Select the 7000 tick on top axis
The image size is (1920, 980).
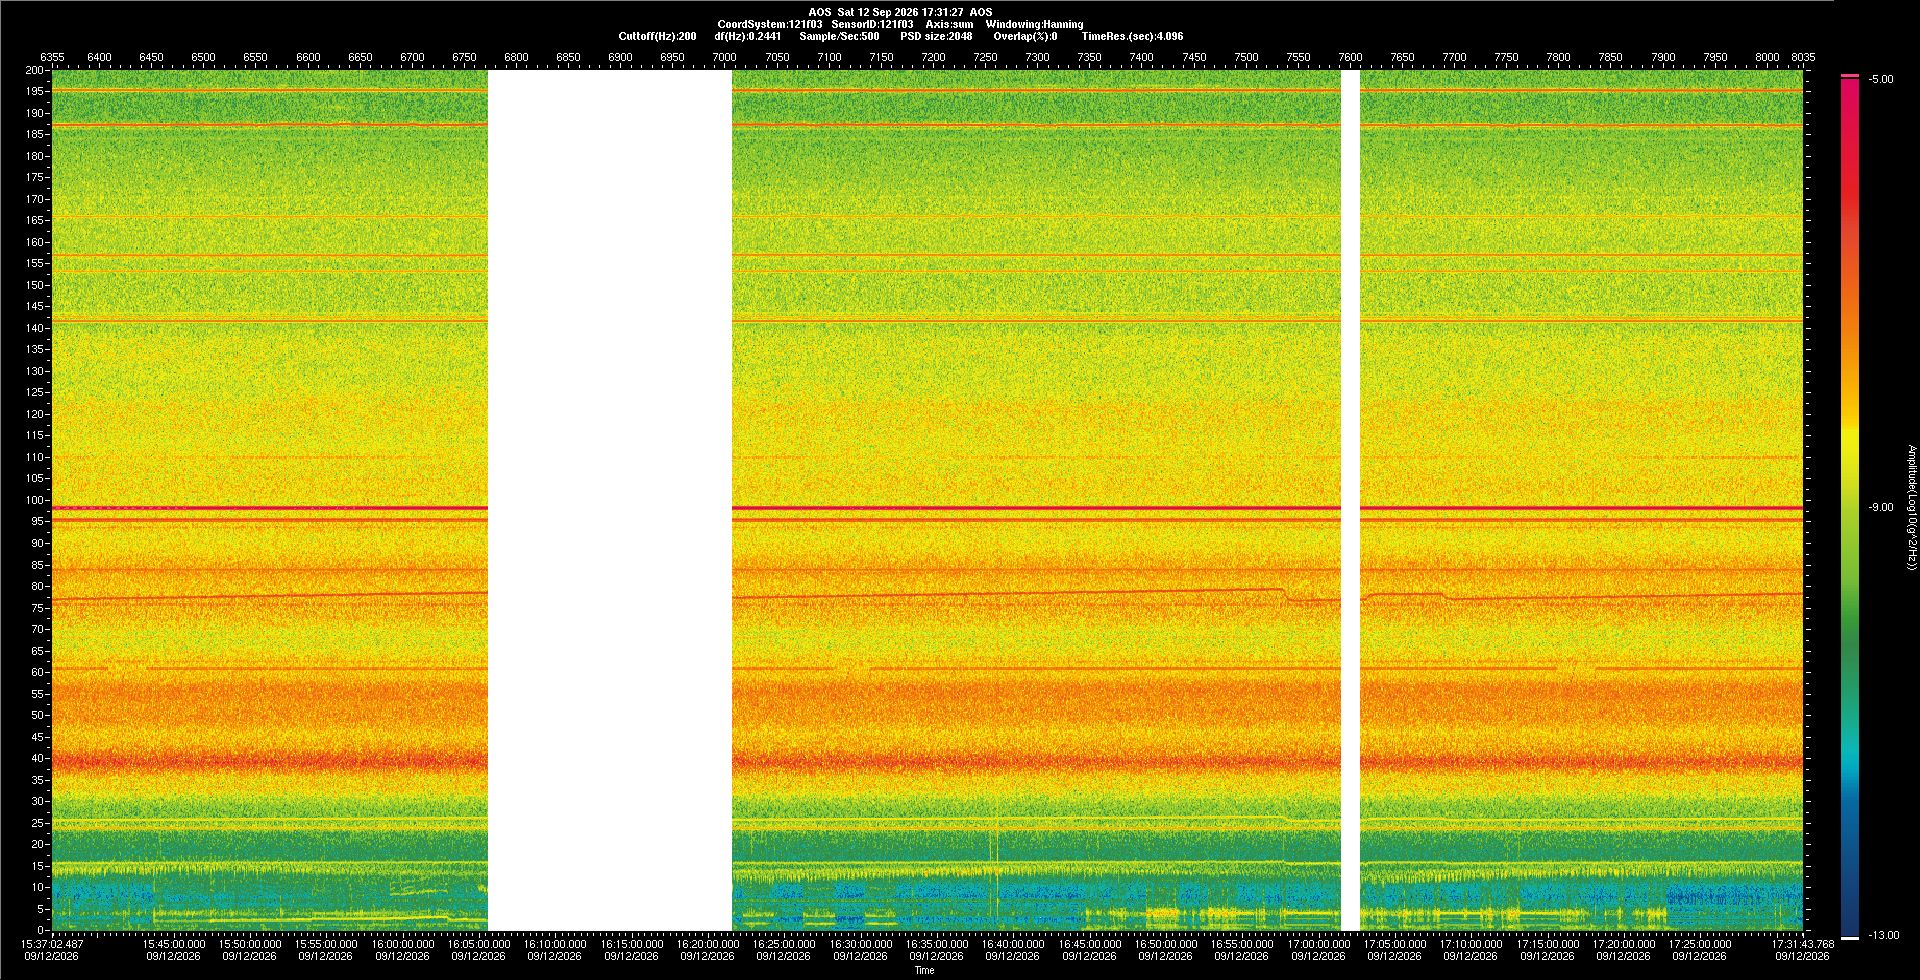[x=724, y=57]
